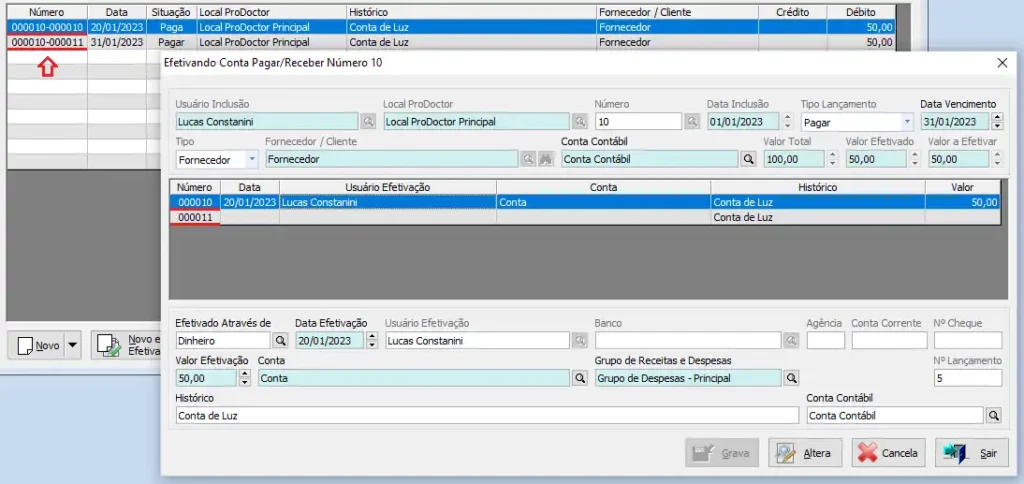Screen dimensions: 1024x484
Task: Click Crédito column header in background list
Action: point(792,12)
